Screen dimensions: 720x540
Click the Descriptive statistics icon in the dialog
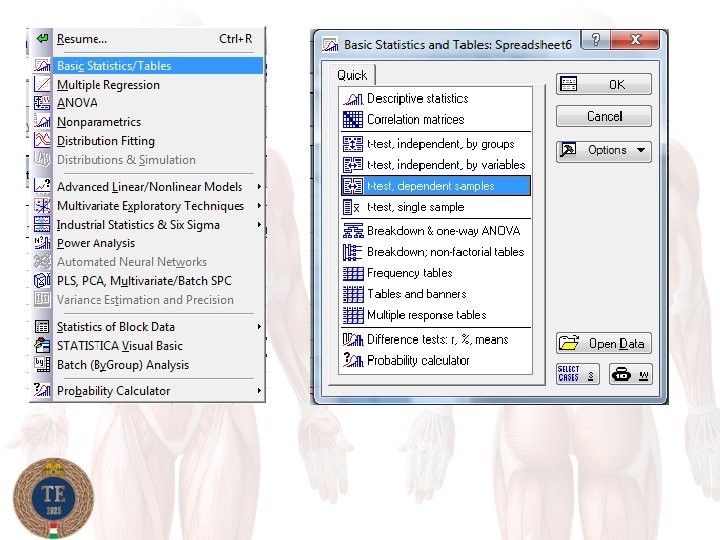(353, 98)
